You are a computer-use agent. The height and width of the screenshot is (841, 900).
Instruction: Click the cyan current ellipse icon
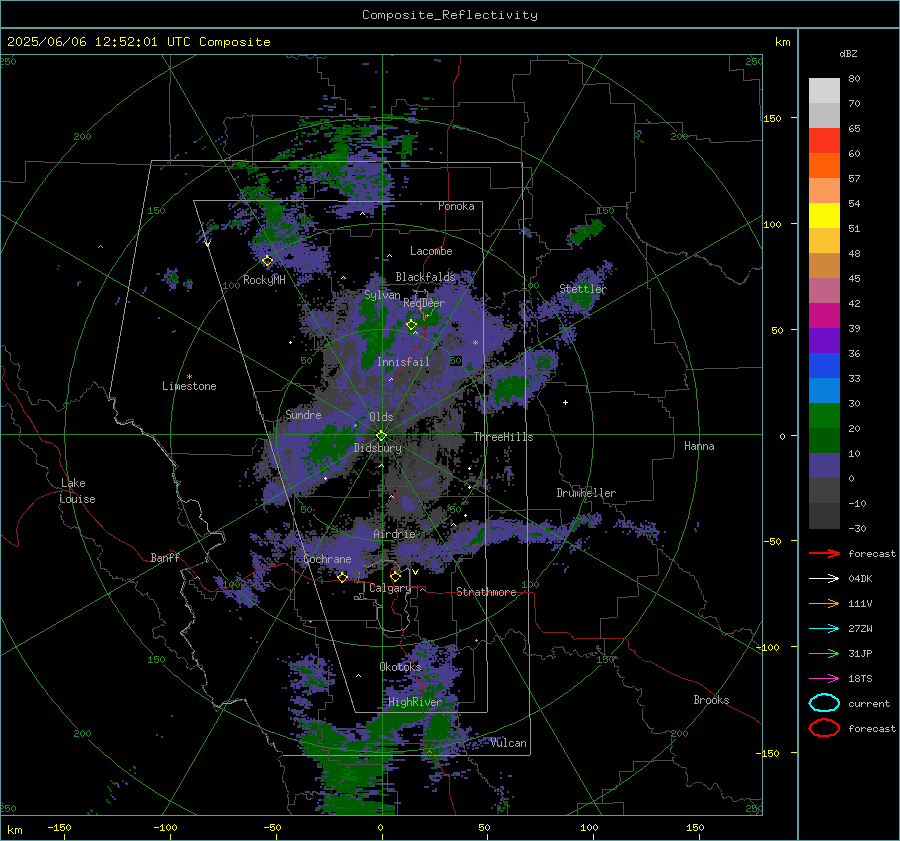[x=824, y=703]
